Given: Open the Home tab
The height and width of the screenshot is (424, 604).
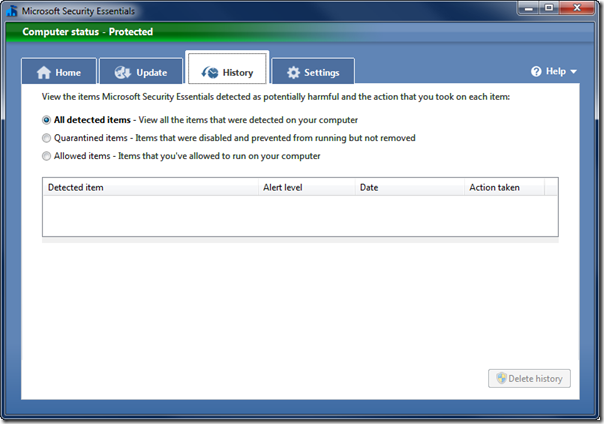Looking at the screenshot, I should pos(59,71).
